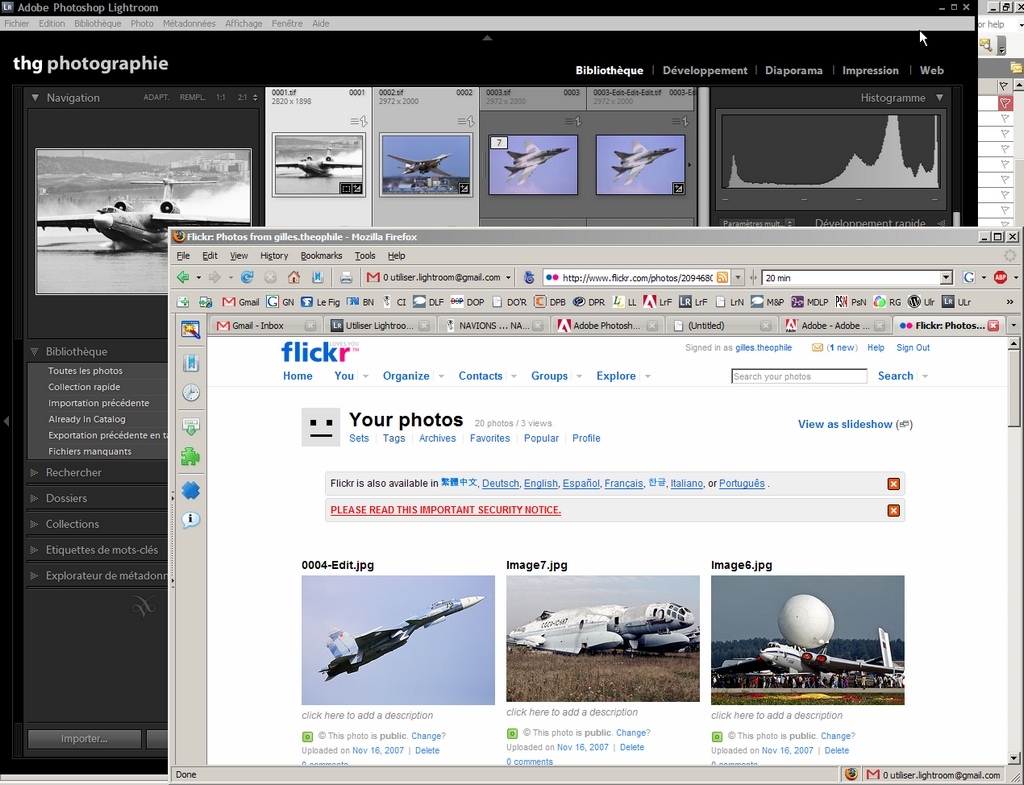Switch to Développement module
1024x785 pixels.
coord(705,71)
